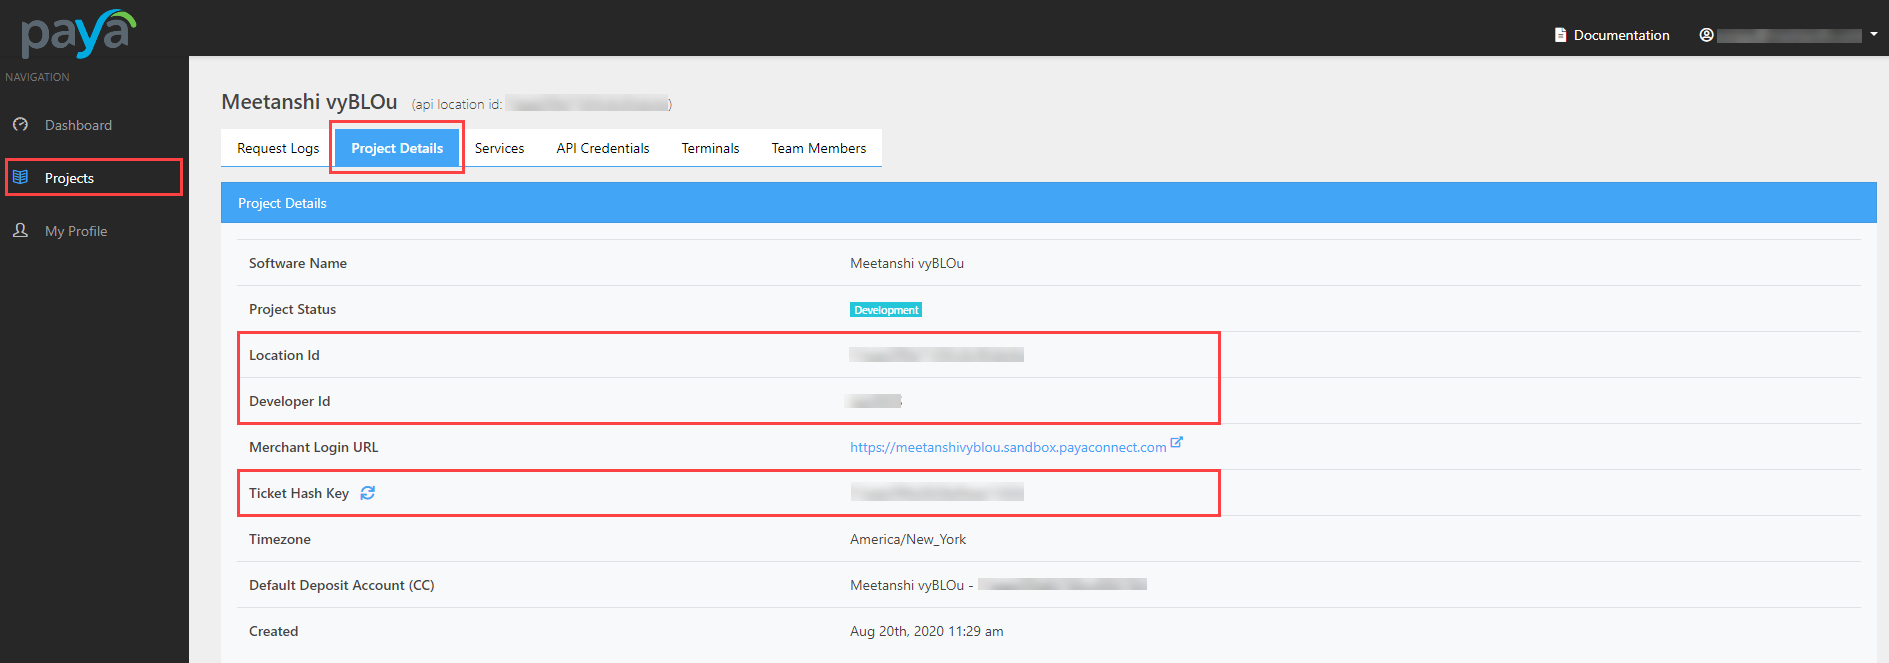
Task: Click the Development status badge
Action: pyautogui.click(x=886, y=310)
